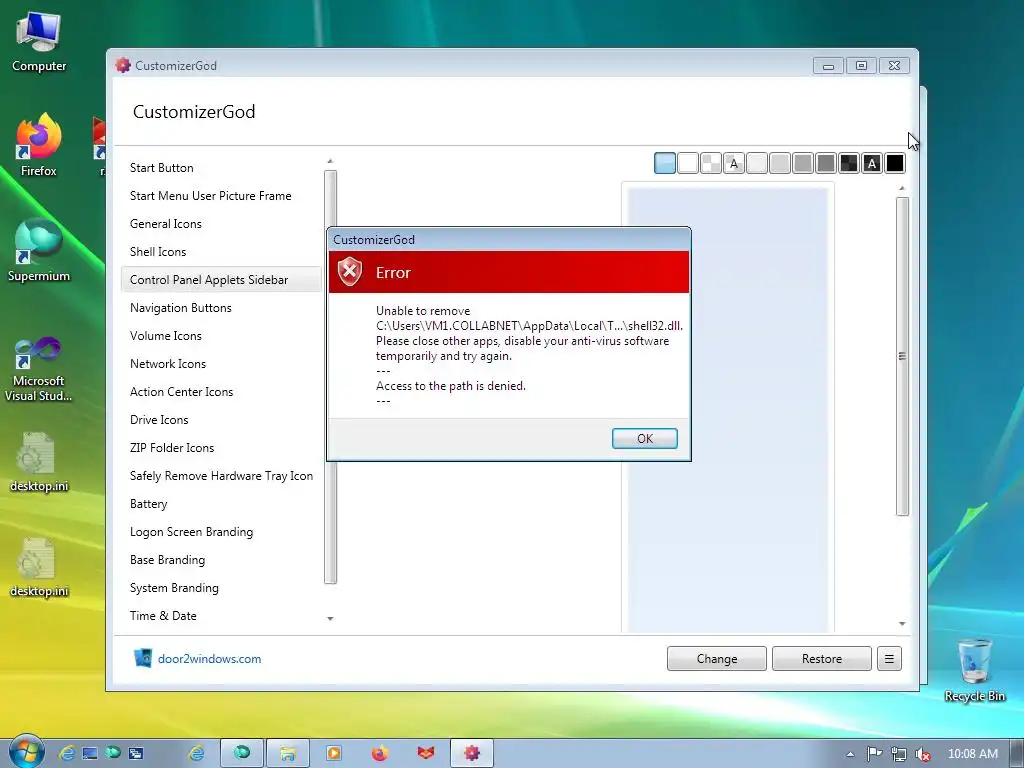The image size is (1024, 768).
Task: Open the Windows Explorer taskbar button
Action: tap(287, 753)
